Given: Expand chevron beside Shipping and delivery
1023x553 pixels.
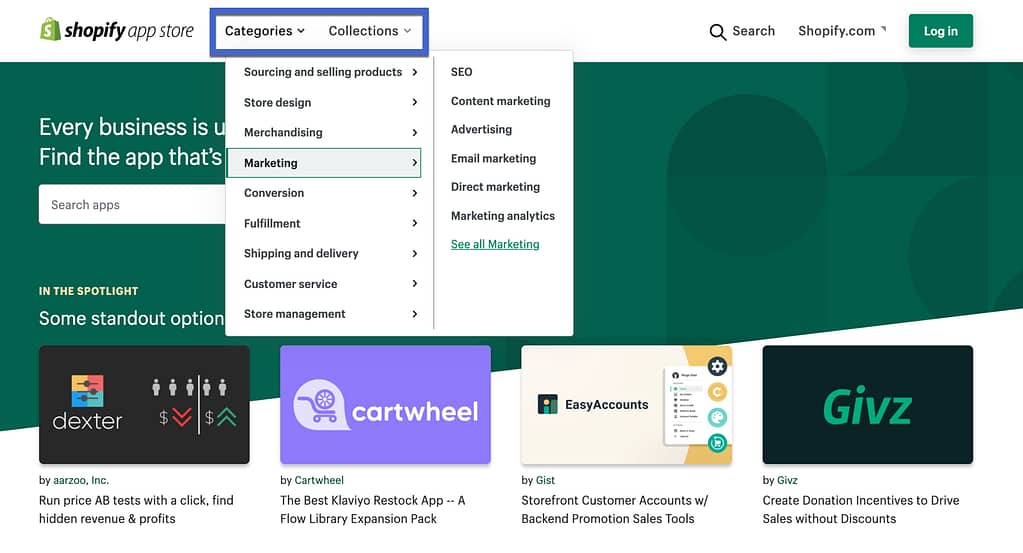Looking at the screenshot, I should [414, 253].
